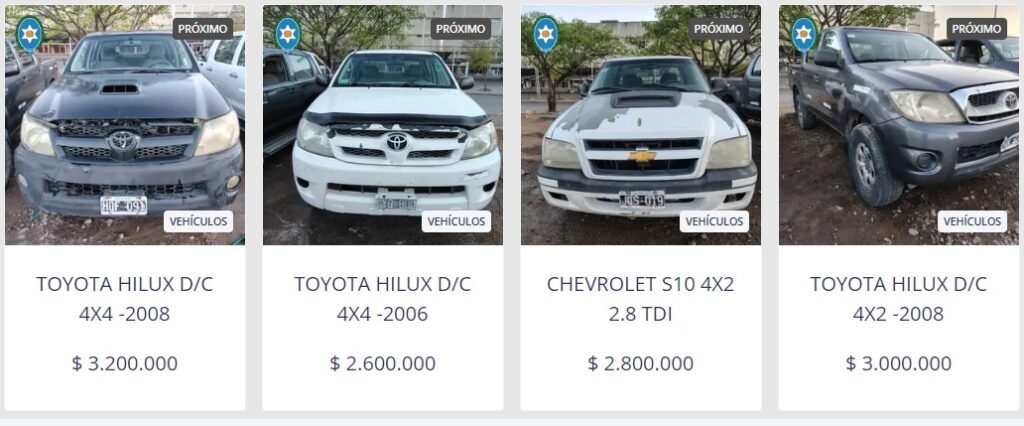1024x426 pixels.
Task: Click the VEHÍCULOS label on the black Hilux photo
Action: 199,221
